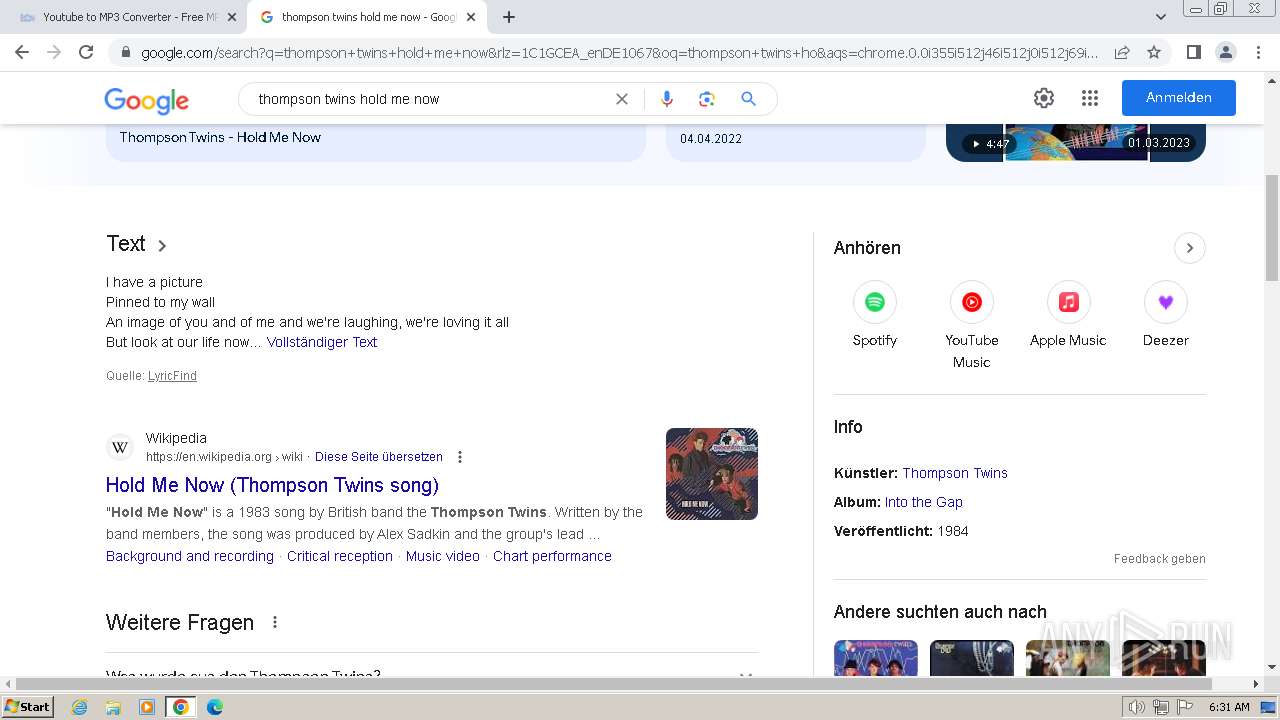1280x720 pixels.
Task: Open Hold Me Now Wikipedia result
Action: point(272,485)
